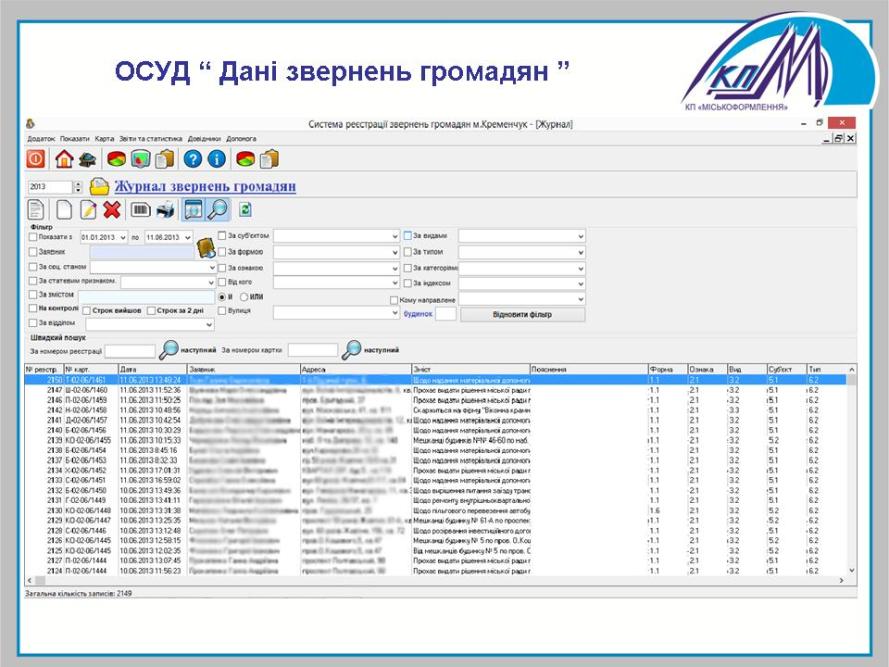The width and height of the screenshot is (889, 667).
Task: Select the 'ИЛИ' radio button
Action: (x=244, y=298)
